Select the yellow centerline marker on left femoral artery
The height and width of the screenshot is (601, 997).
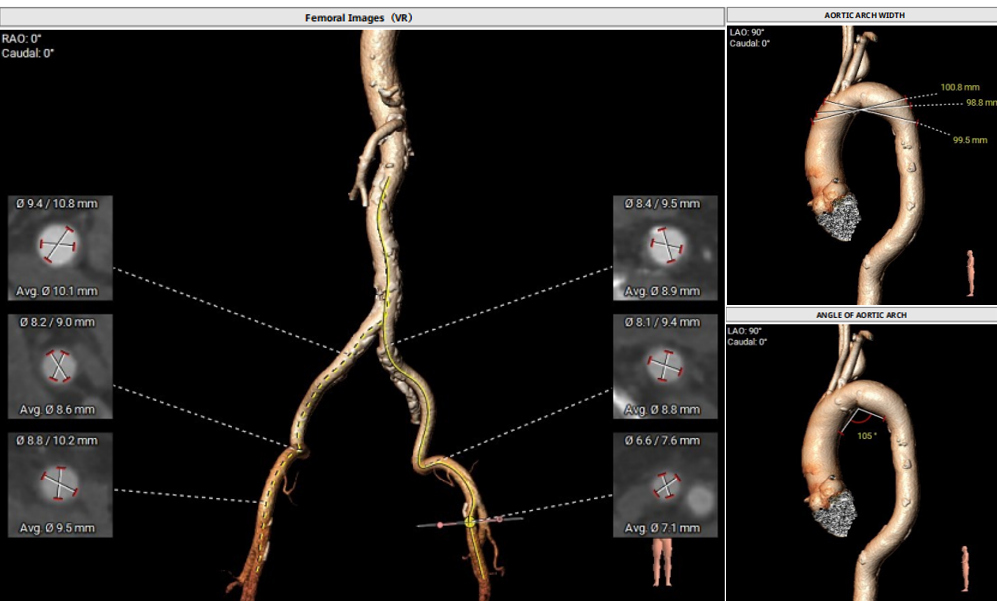pos(470,522)
